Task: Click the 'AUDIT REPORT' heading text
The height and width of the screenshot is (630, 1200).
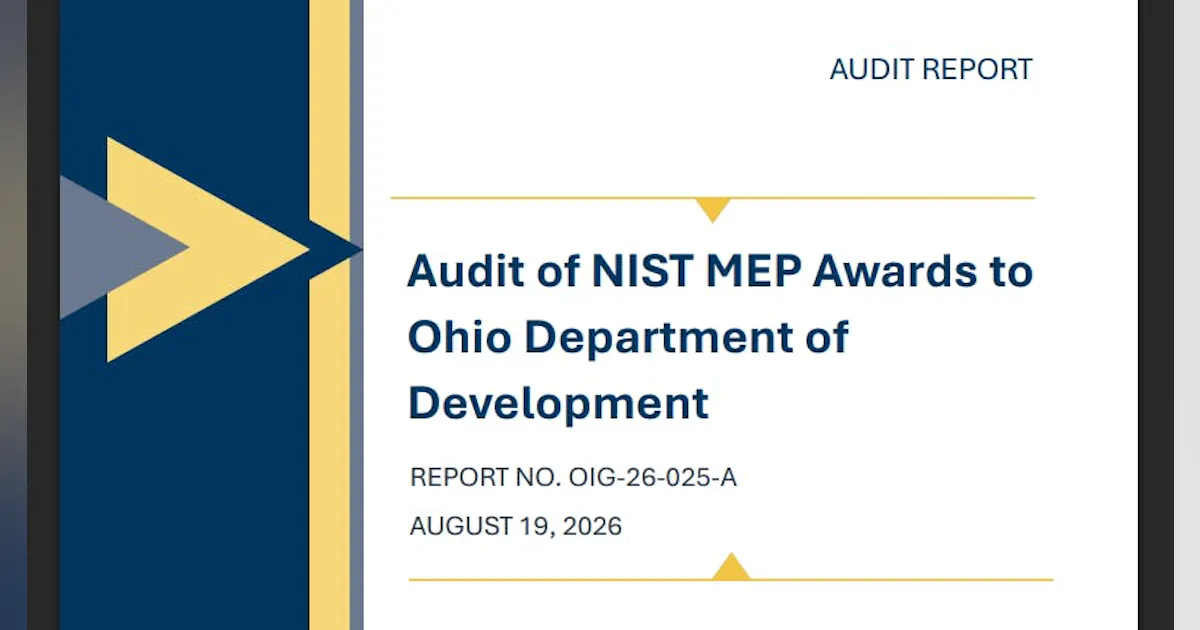Action: pyautogui.click(x=931, y=70)
